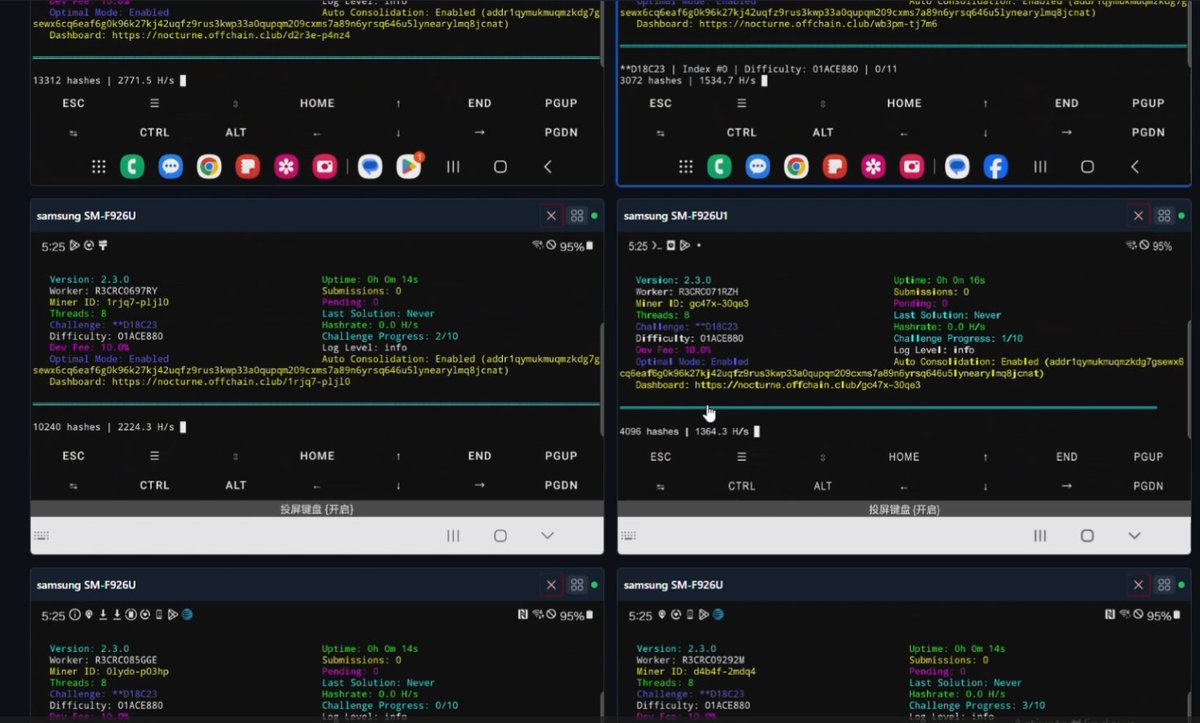Toggle the ALT key in the R3CRC0697RY terminal
The height and width of the screenshot is (723, 1200).
pyautogui.click(x=236, y=485)
